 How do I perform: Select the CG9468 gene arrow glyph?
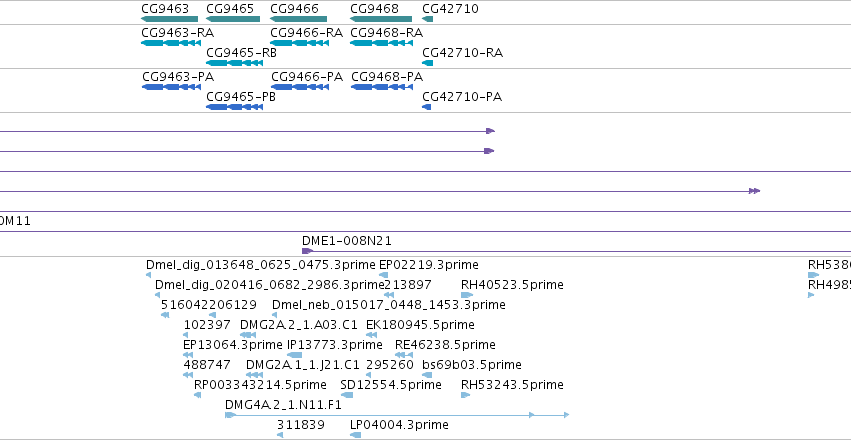coord(381,19)
